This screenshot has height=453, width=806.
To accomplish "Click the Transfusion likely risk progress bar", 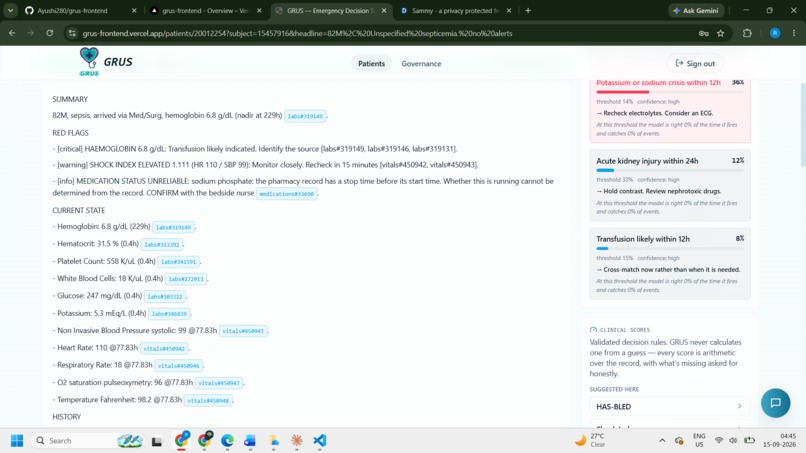I will click(x=669, y=248).
